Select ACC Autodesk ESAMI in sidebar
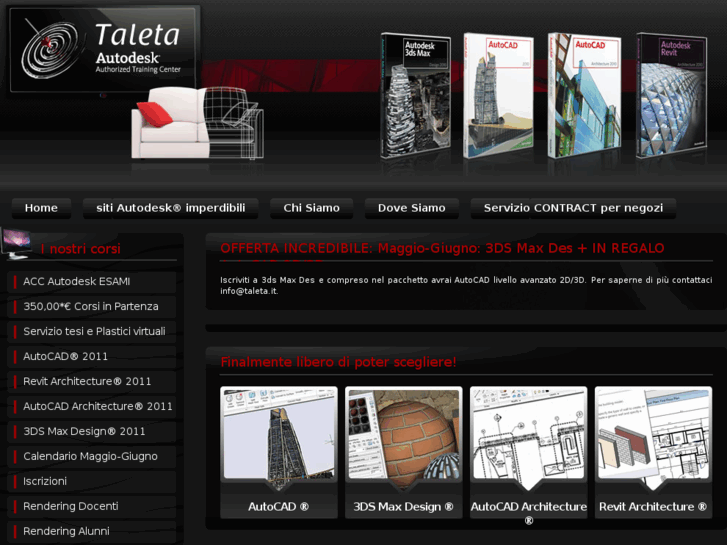727x545 pixels. [x=92, y=282]
